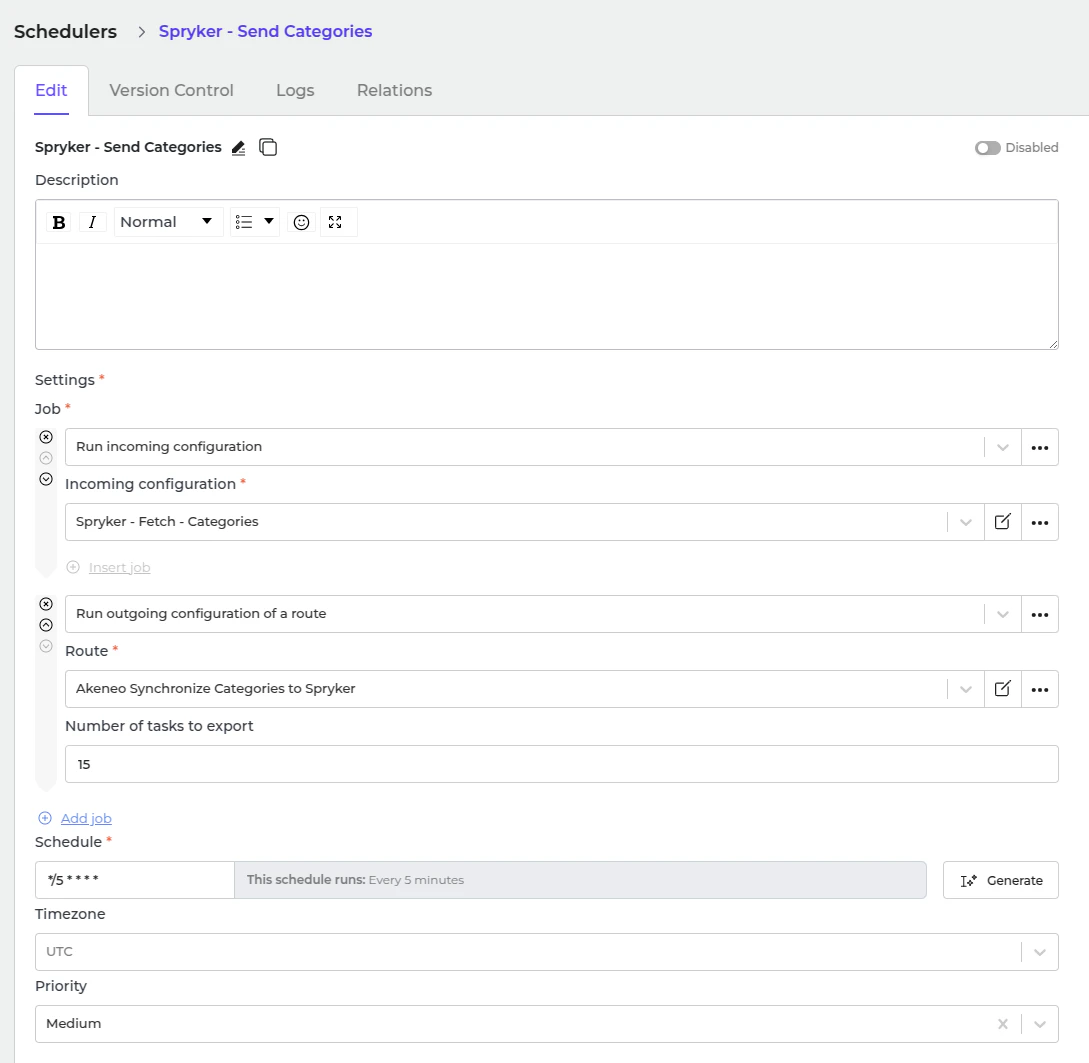This screenshot has width=1089, height=1063.
Task: Remove the Run incoming configuration job
Action: click(46, 437)
